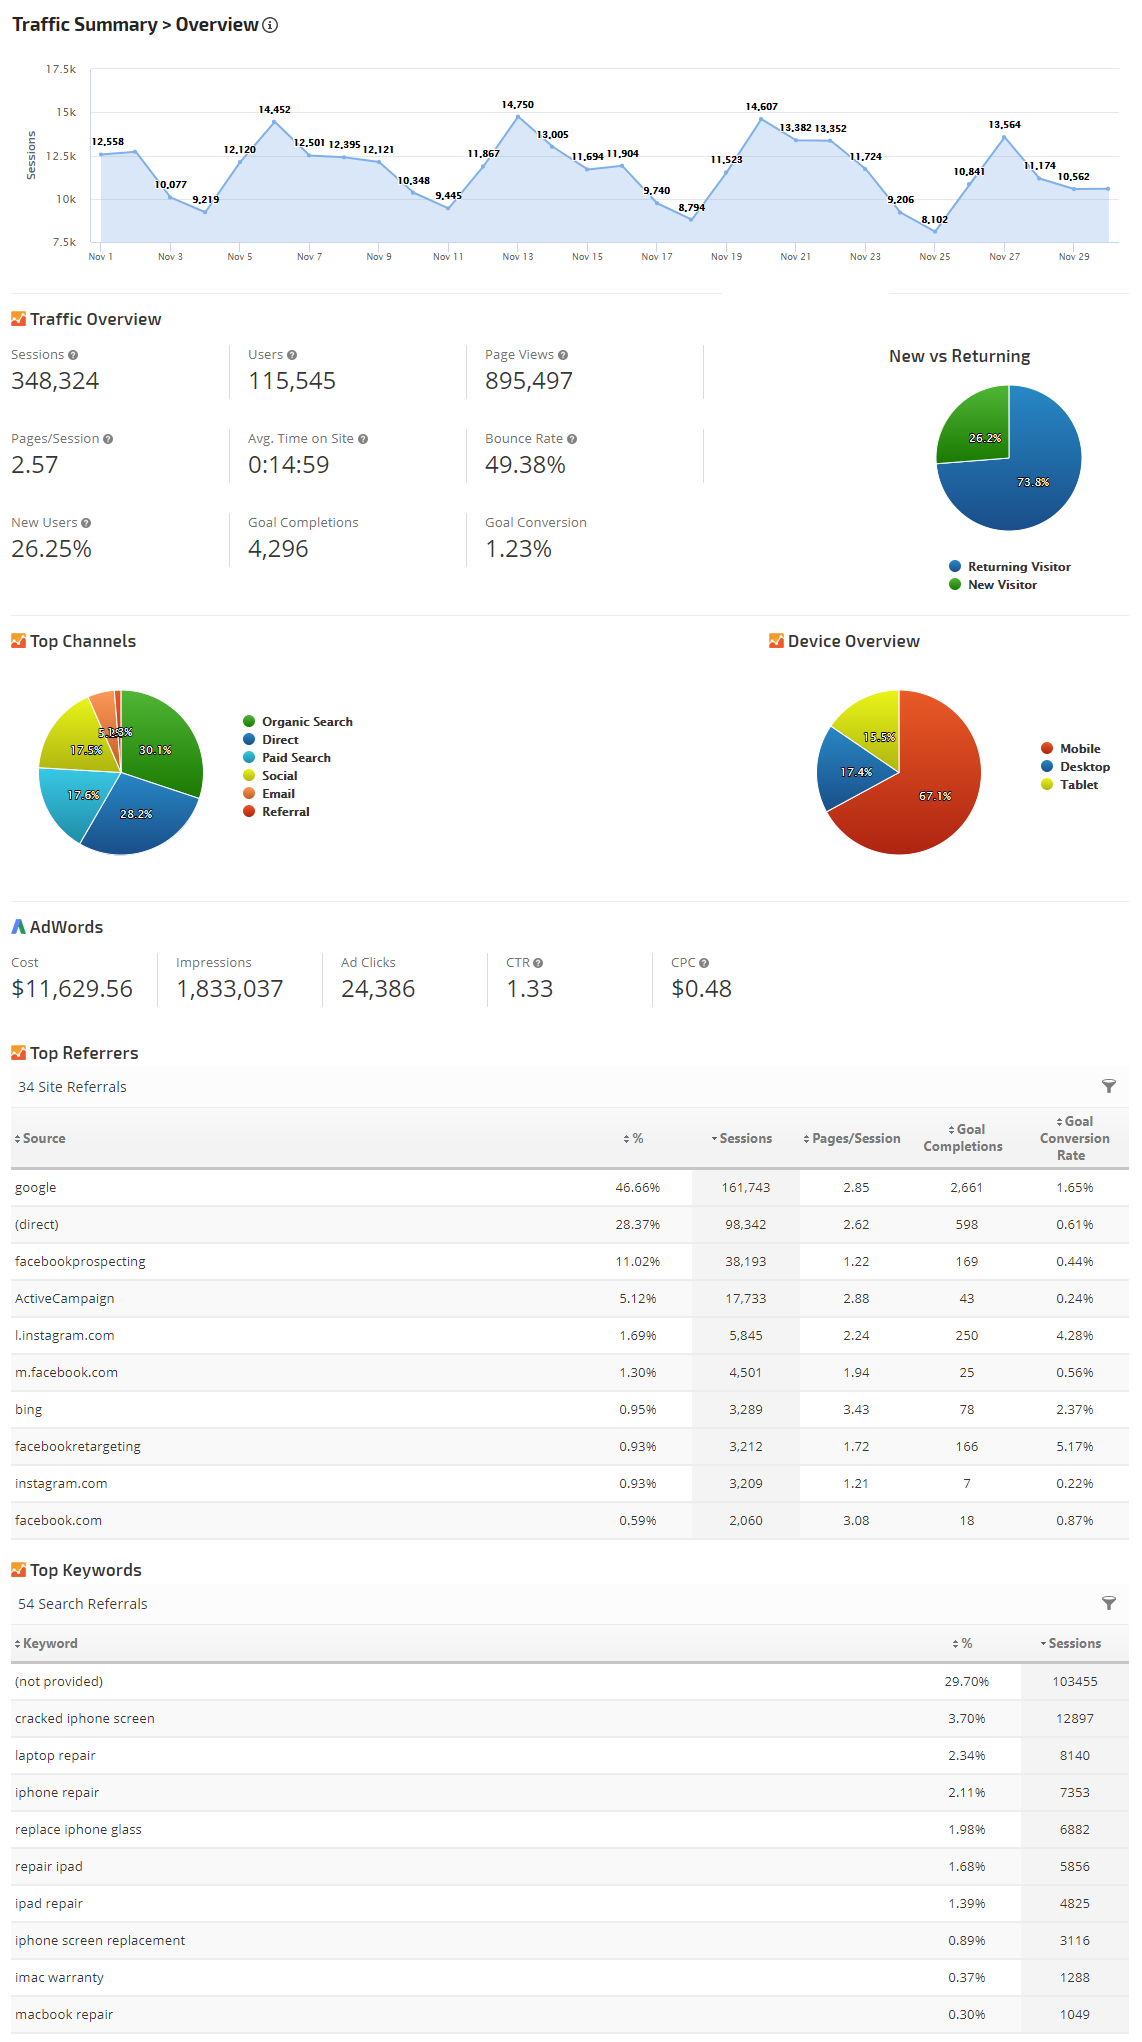This screenshot has height=2042, width=1142.
Task: Toggle Returning Visitor legend item
Action: pos(1018,567)
